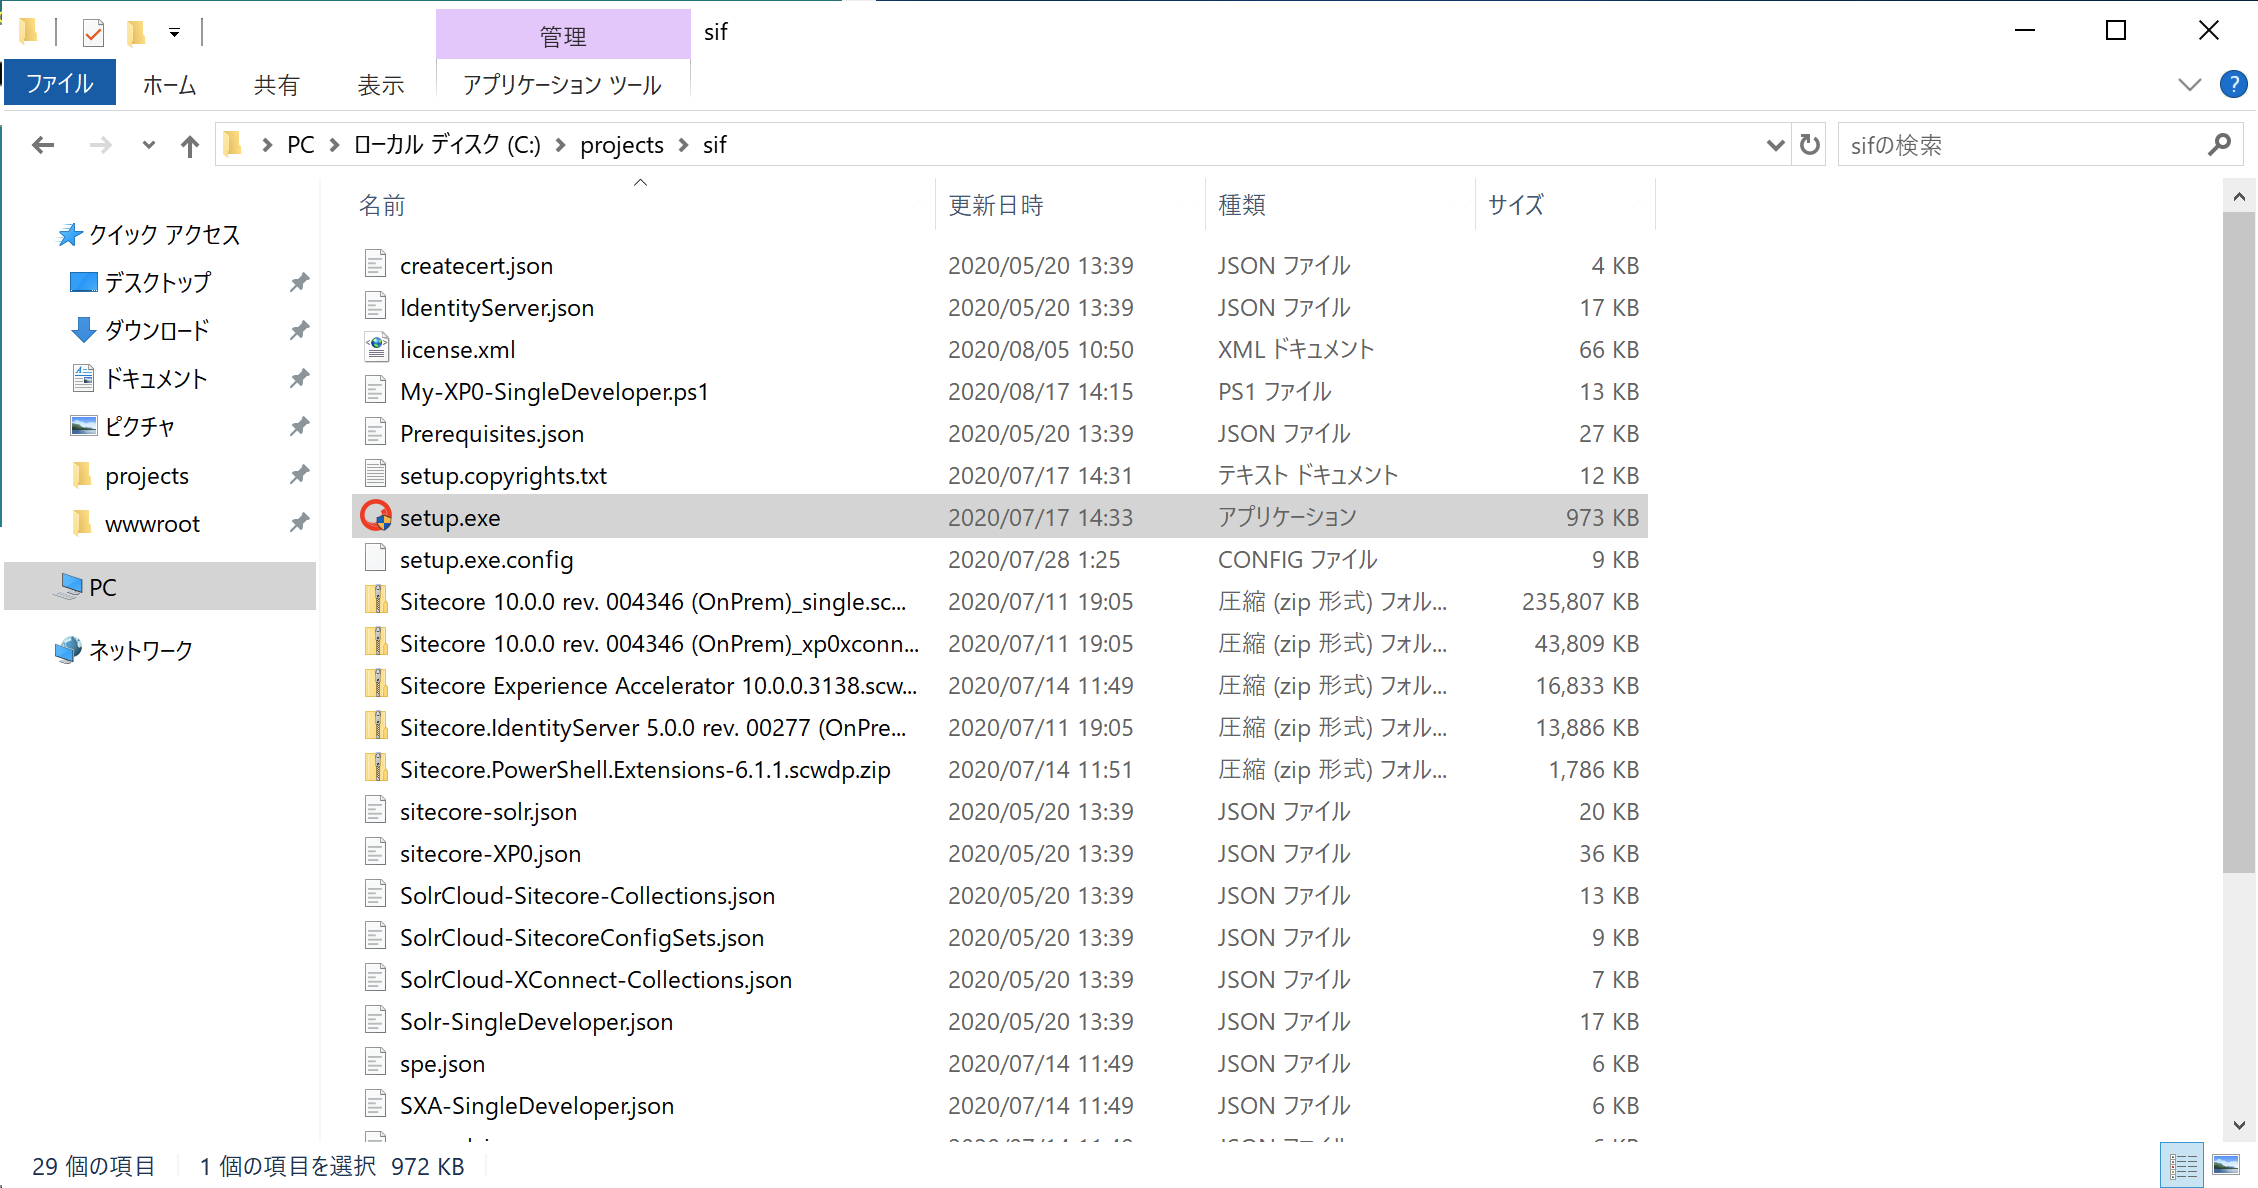
Task: Switch to the 表示 ribbon tab
Action: click(x=381, y=85)
